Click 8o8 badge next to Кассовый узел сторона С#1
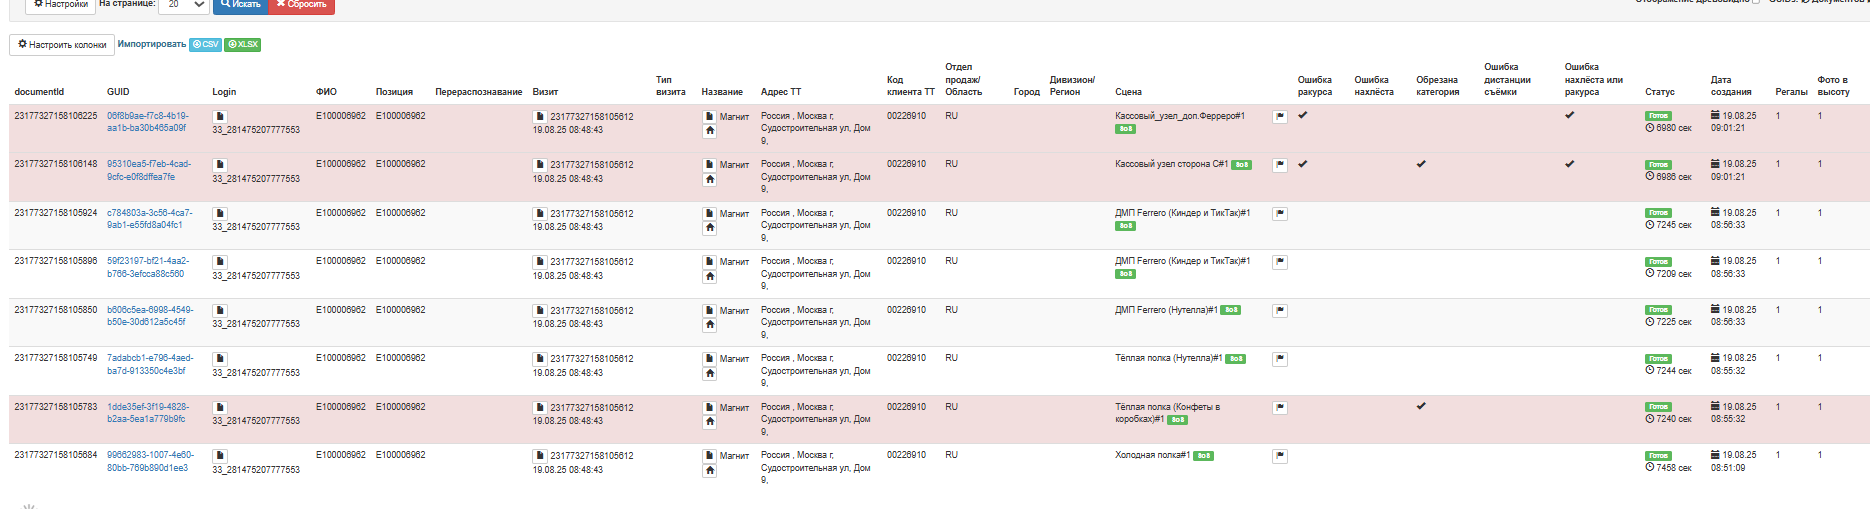The image size is (1870, 509). click(x=1241, y=165)
